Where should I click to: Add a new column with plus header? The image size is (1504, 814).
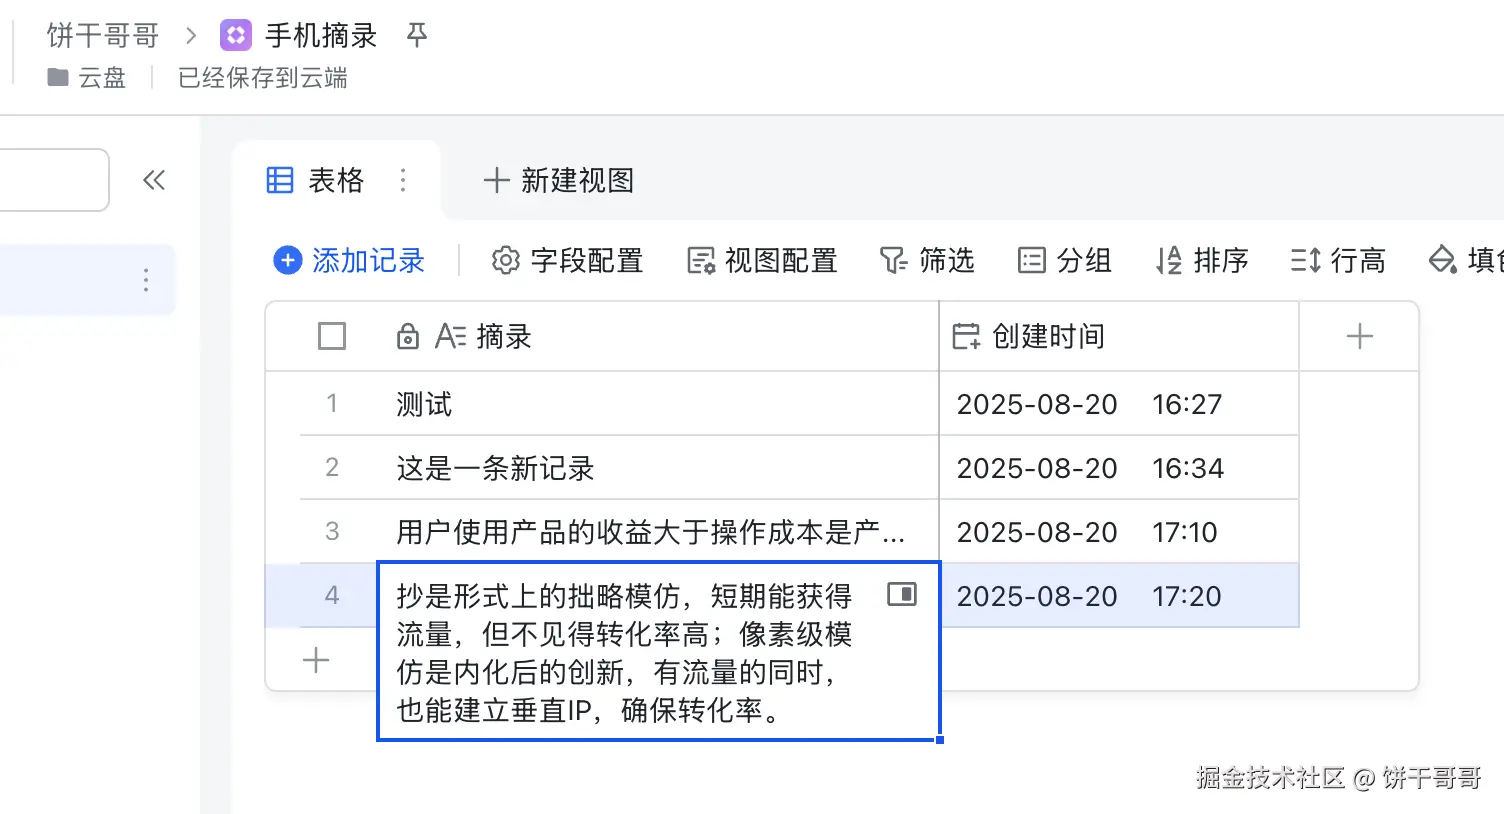click(x=1359, y=336)
